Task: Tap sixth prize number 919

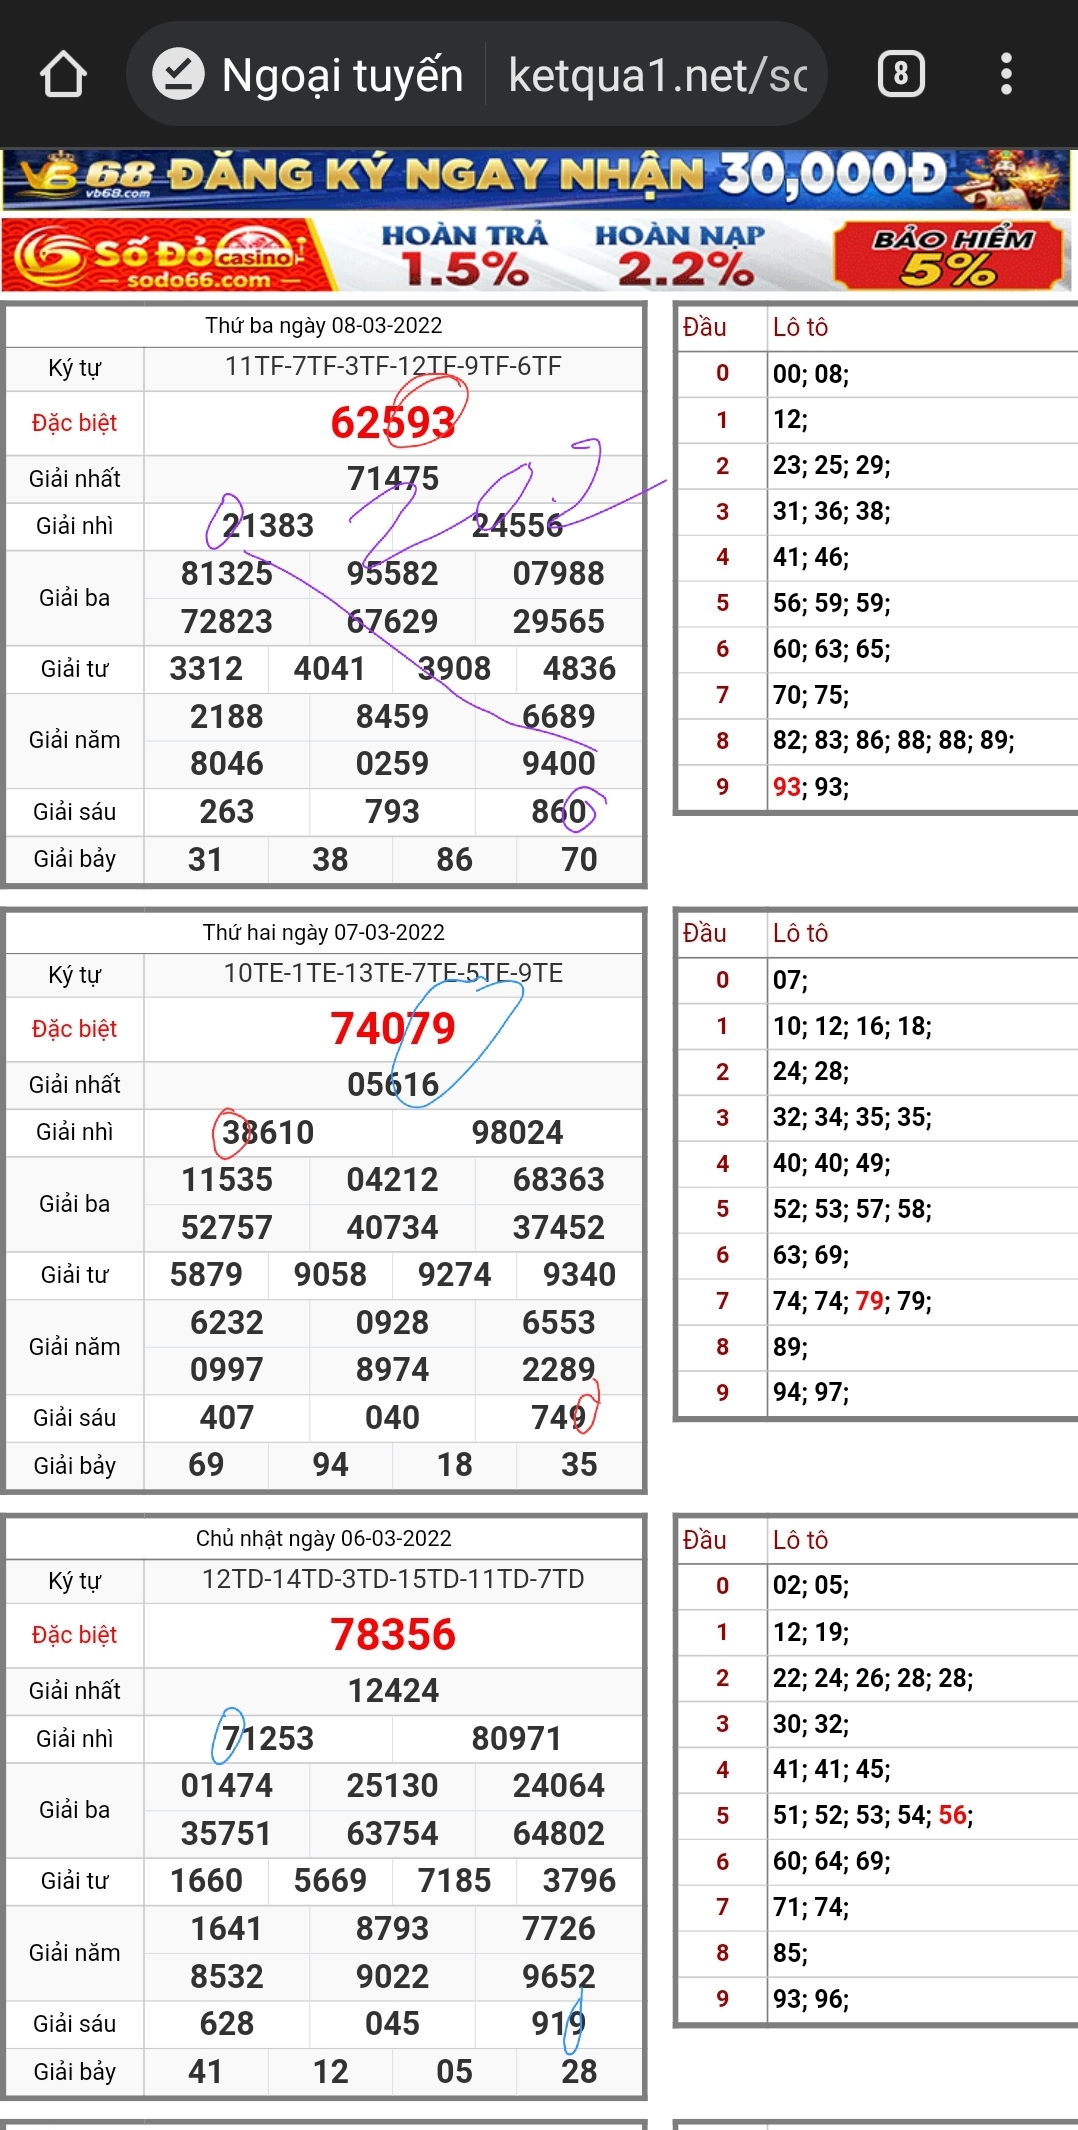Action: pyautogui.click(x=559, y=2024)
